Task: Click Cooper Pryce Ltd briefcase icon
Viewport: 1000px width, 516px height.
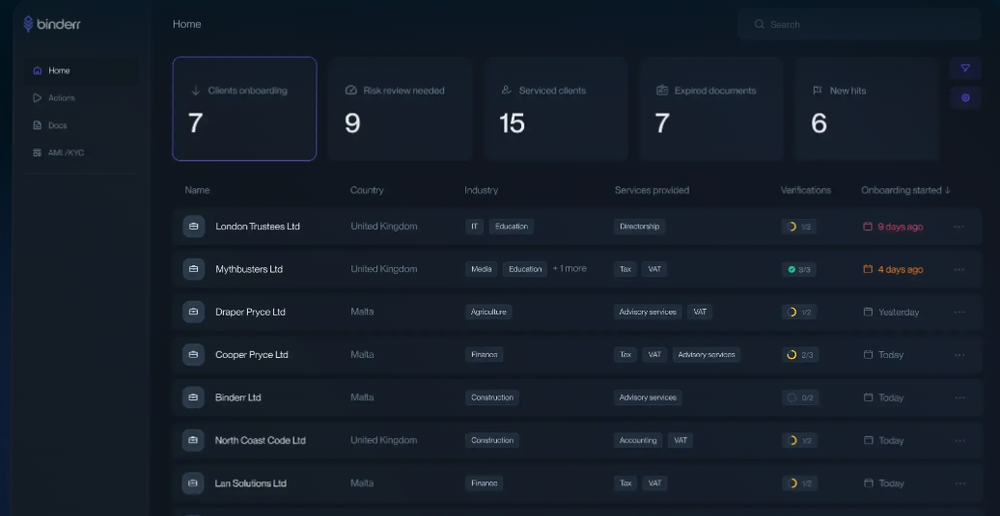Action: (x=194, y=355)
